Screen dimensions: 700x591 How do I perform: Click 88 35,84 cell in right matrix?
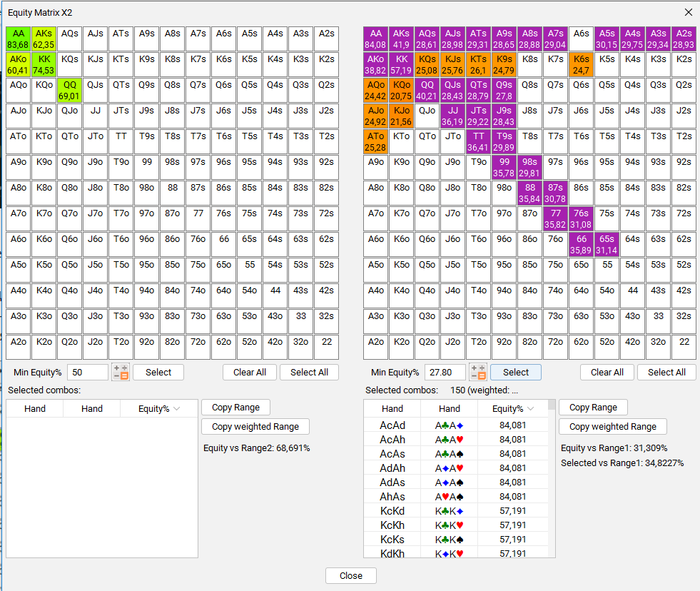click(530, 193)
